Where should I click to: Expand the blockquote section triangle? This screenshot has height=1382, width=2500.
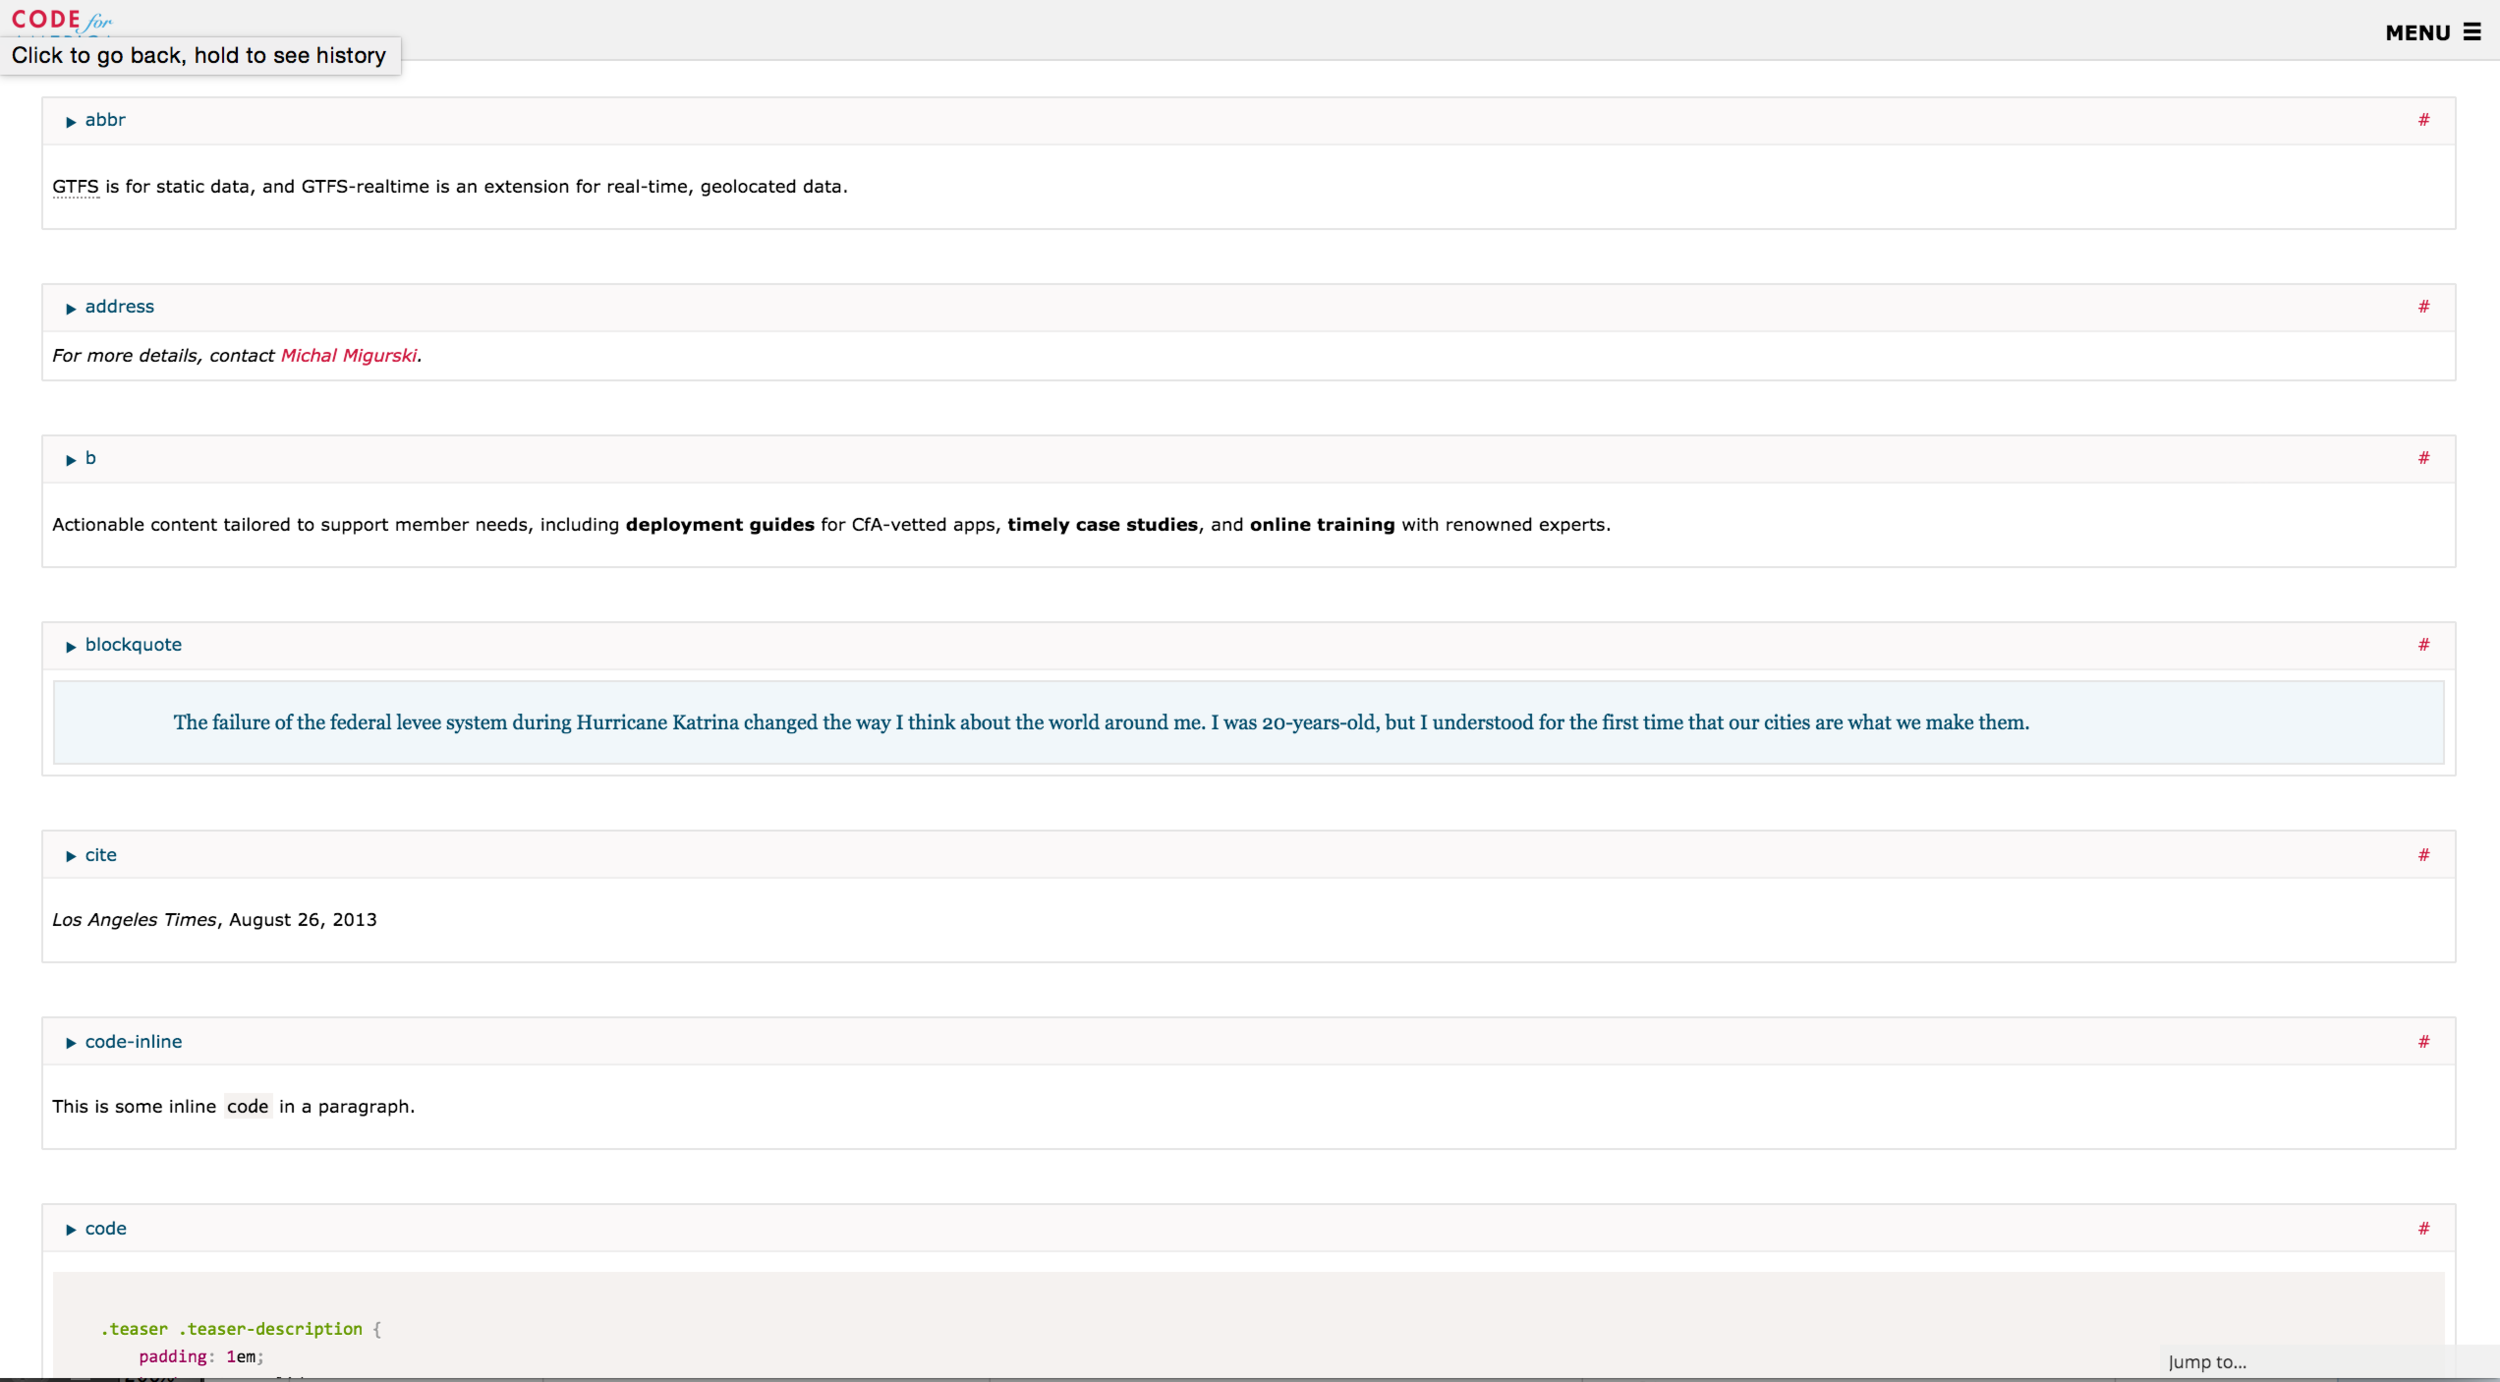70,647
